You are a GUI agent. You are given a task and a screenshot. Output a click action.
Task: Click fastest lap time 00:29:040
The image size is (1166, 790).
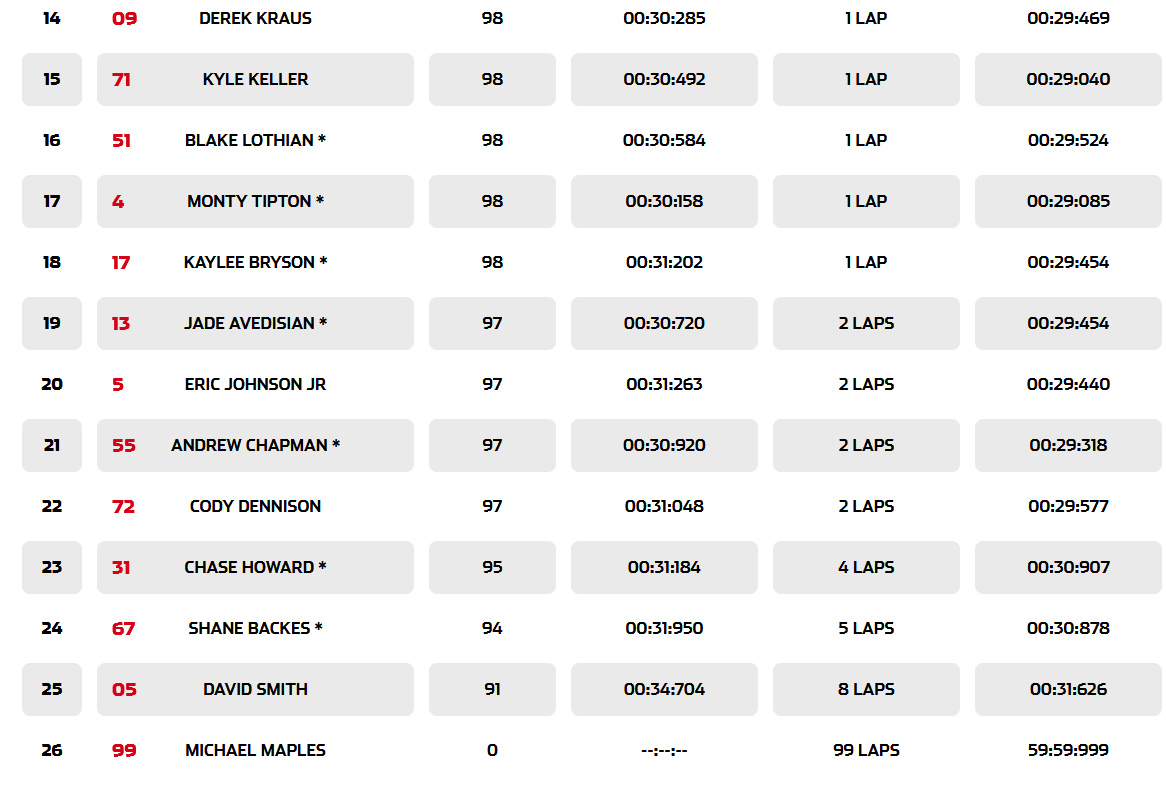(1068, 80)
